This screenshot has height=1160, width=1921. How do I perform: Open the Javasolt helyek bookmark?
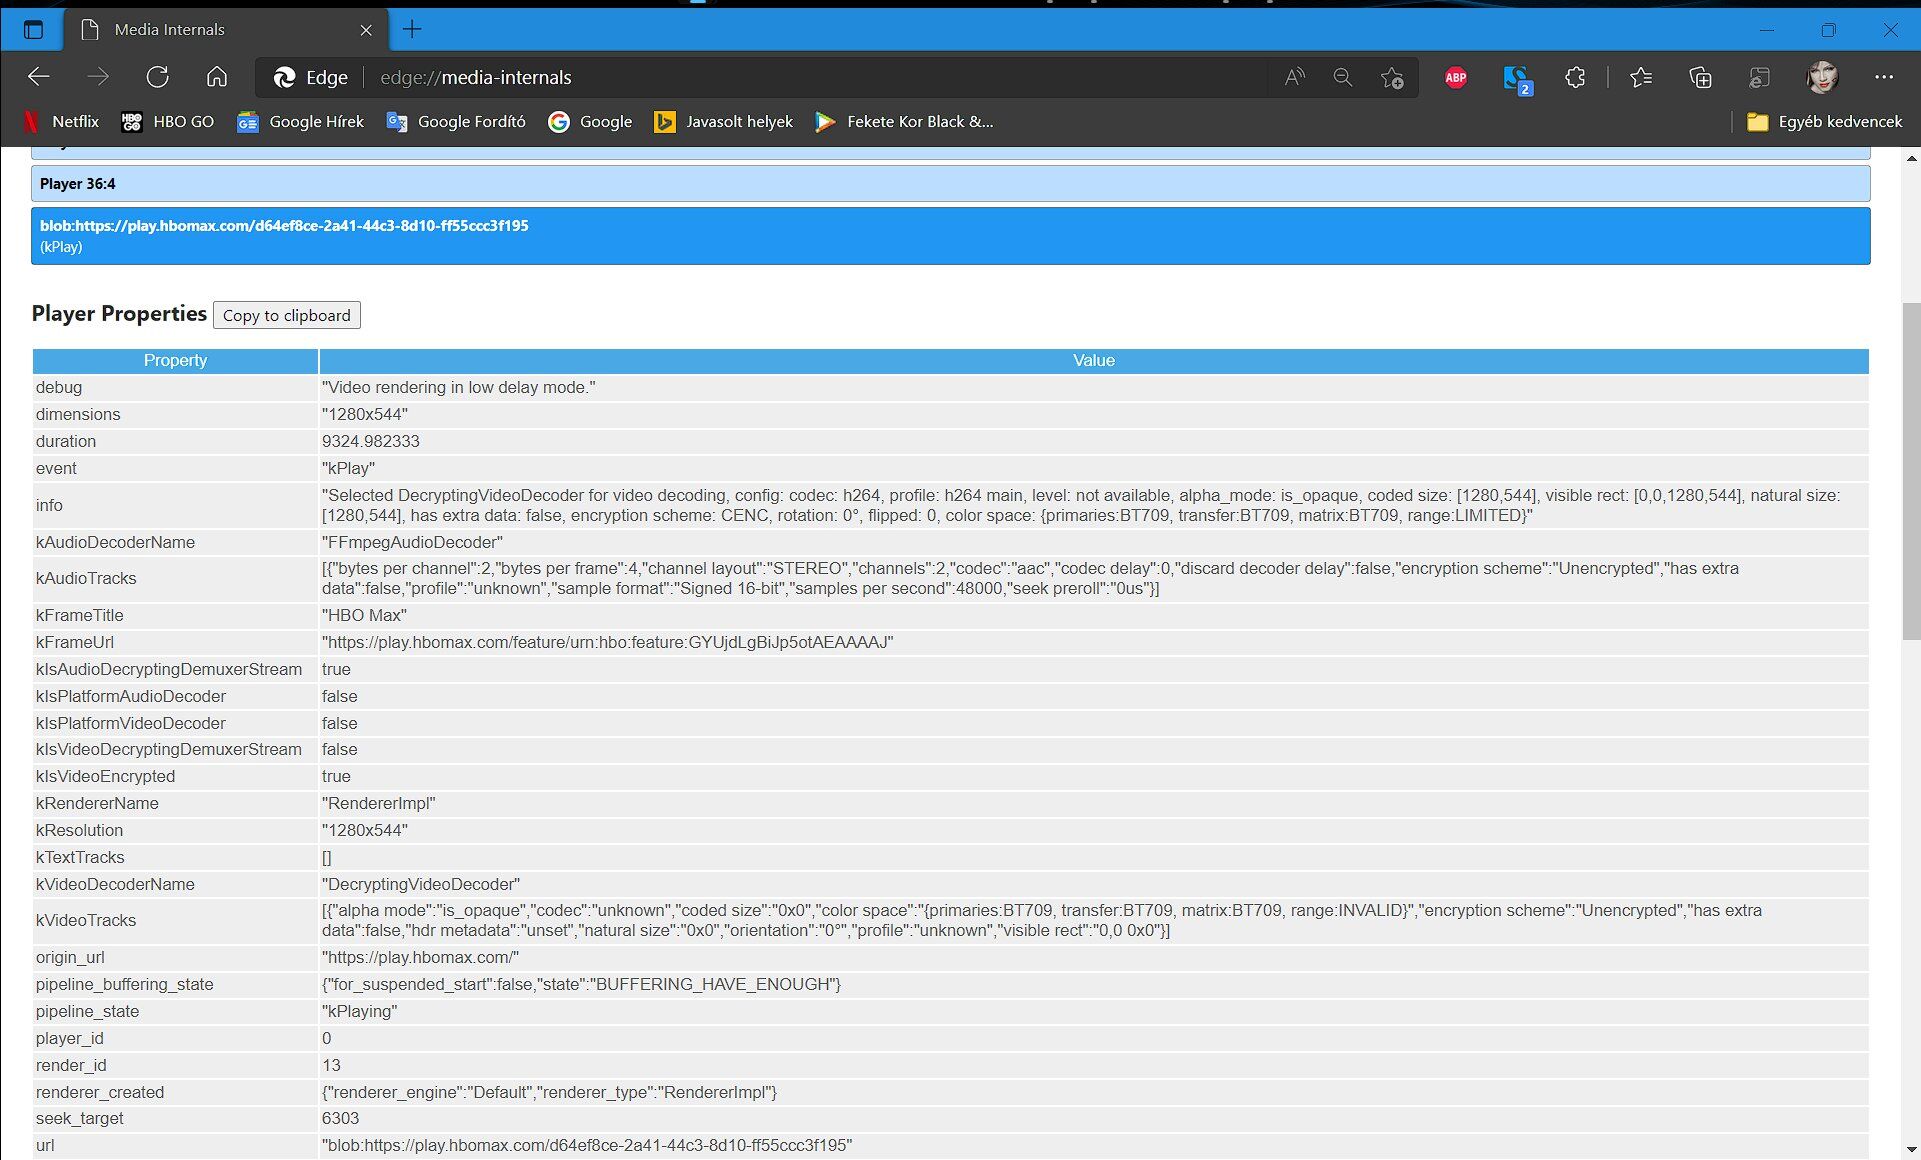(723, 122)
